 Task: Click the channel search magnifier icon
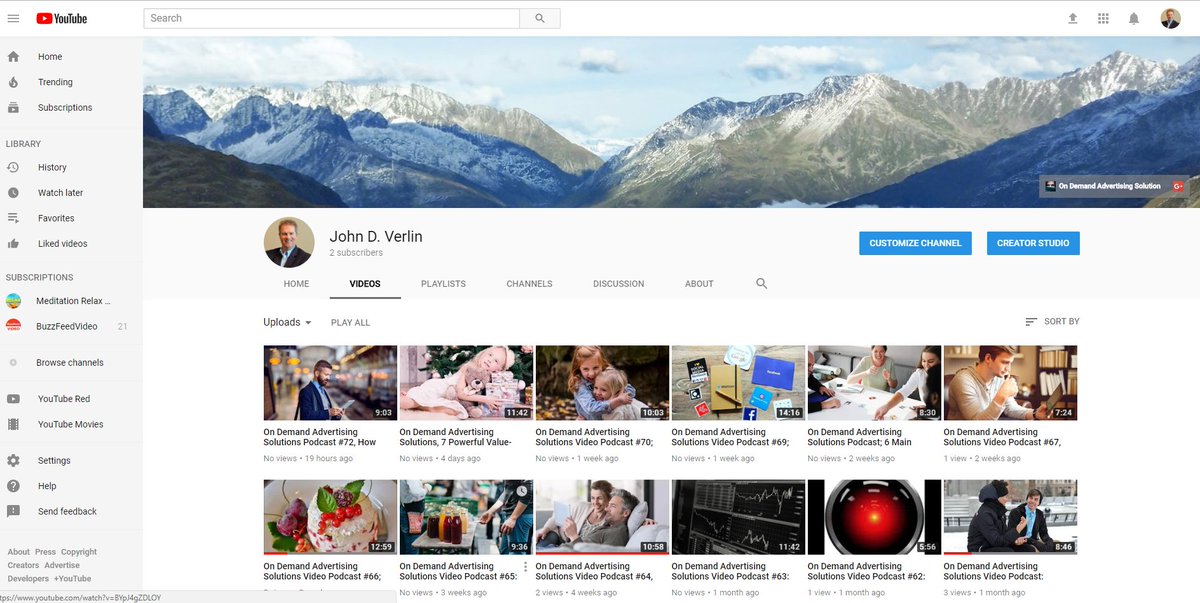(762, 284)
